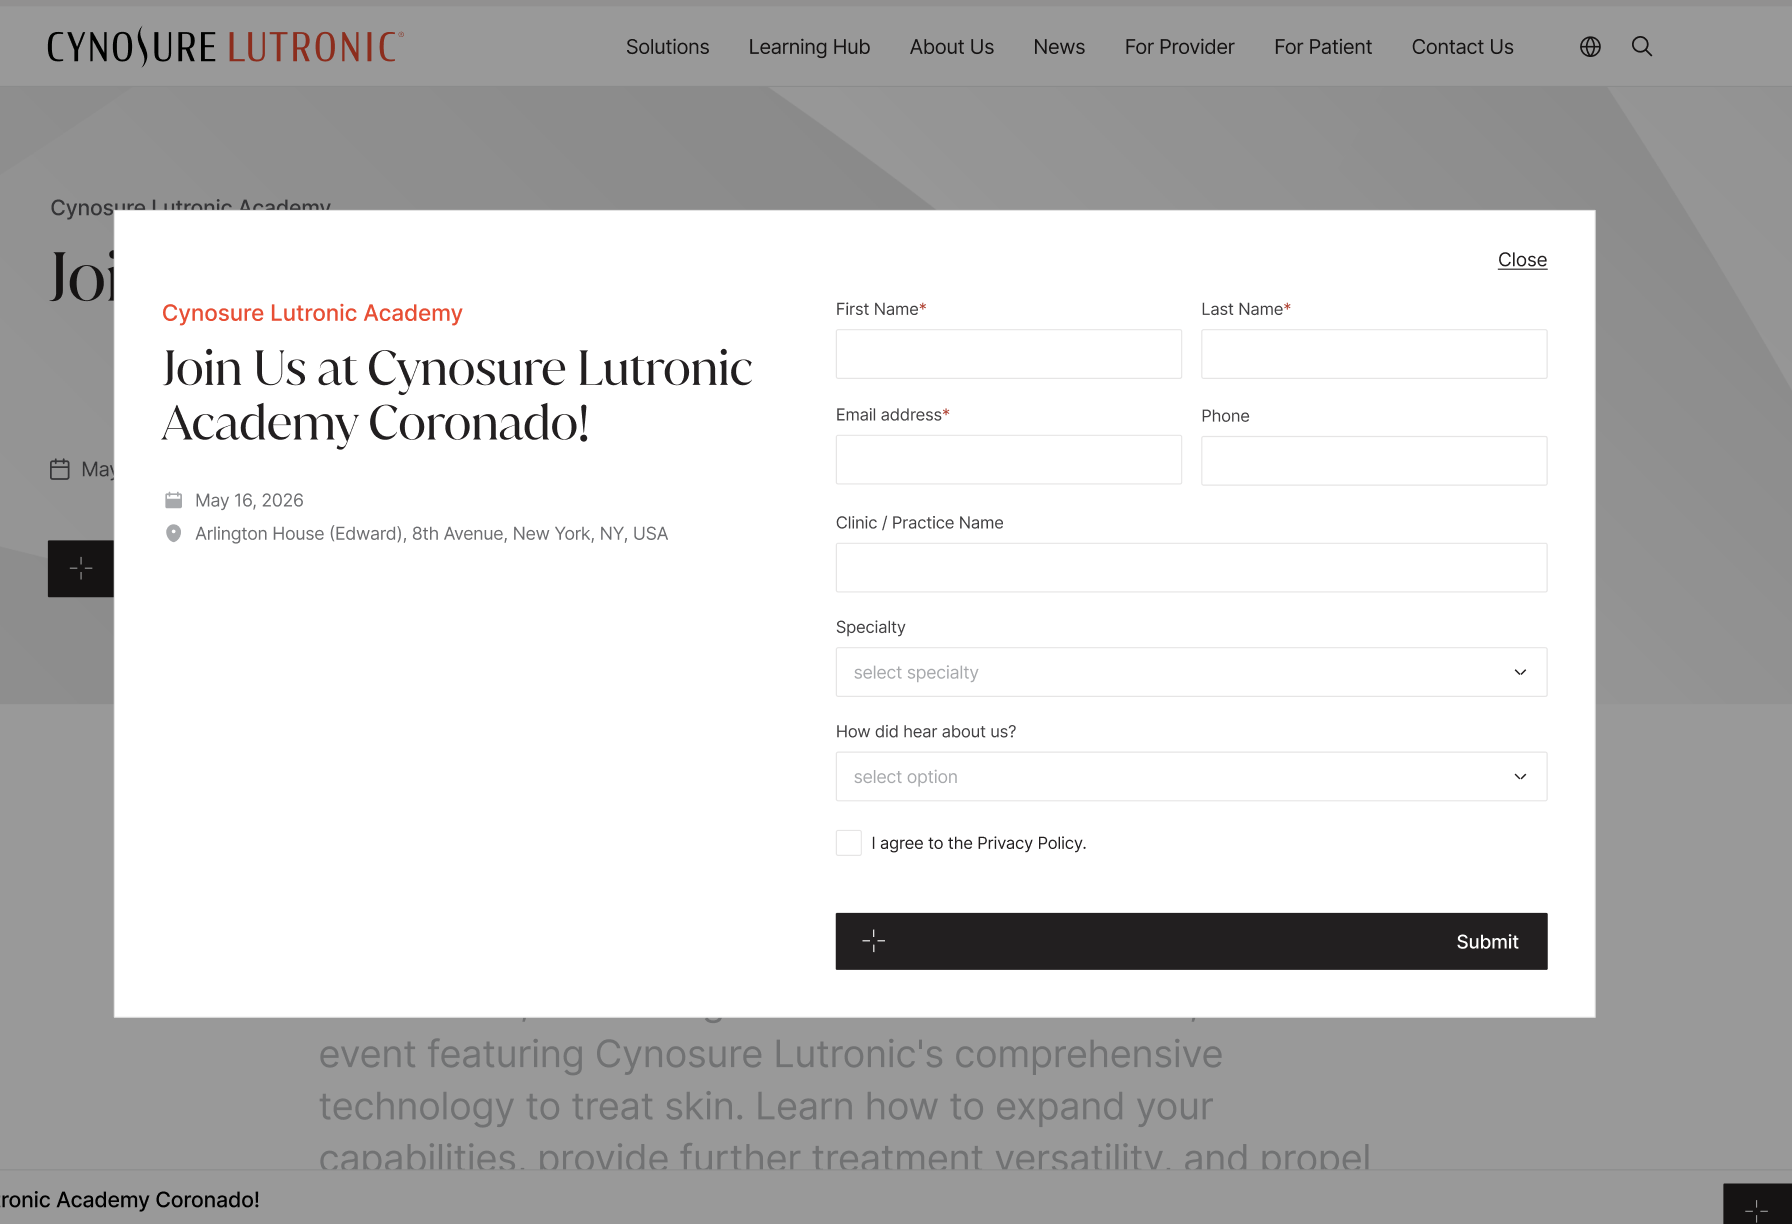This screenshot has width=1792, height=1224.
Task: Click the calendar icon beside May 16, 2026
Action: coord(174,500)
